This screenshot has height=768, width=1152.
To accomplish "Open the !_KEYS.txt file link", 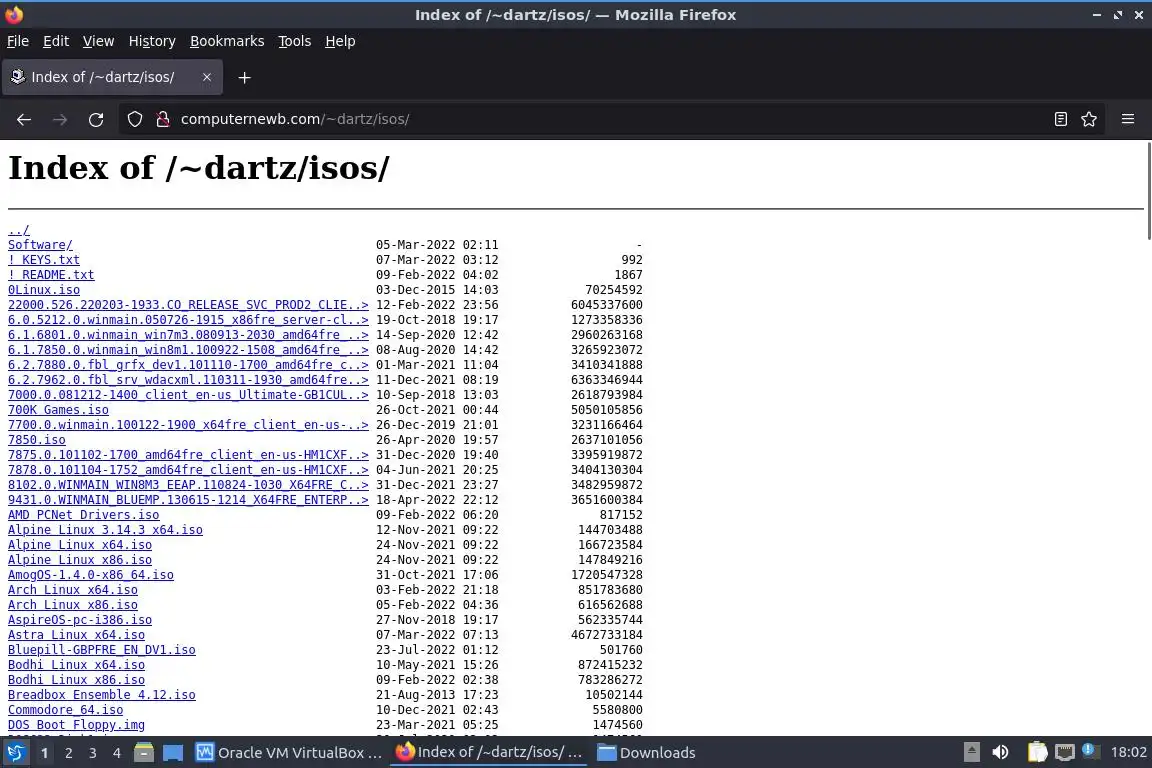I will [x=44, y=260].
